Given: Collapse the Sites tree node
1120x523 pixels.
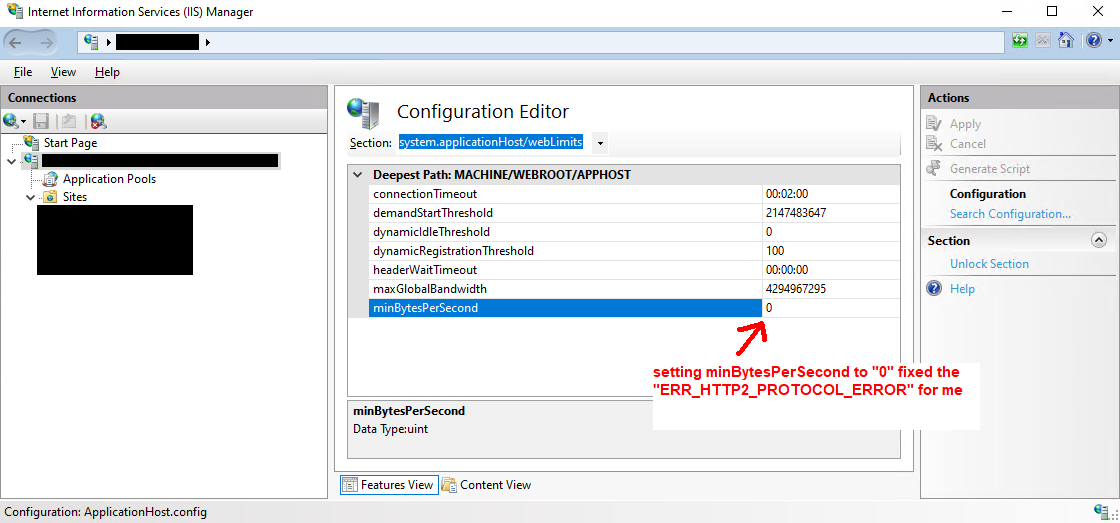Looking at the screenshot, I should click(31, 197).
